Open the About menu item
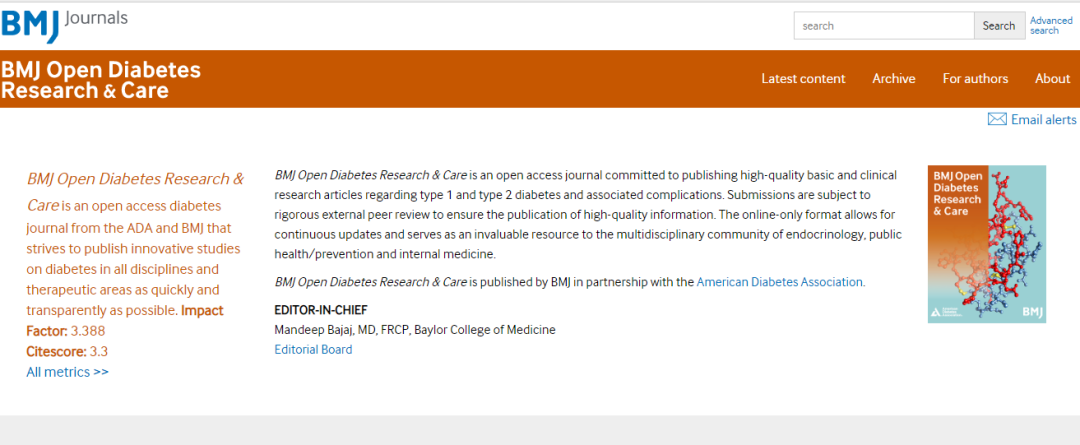 [1052, 79]
